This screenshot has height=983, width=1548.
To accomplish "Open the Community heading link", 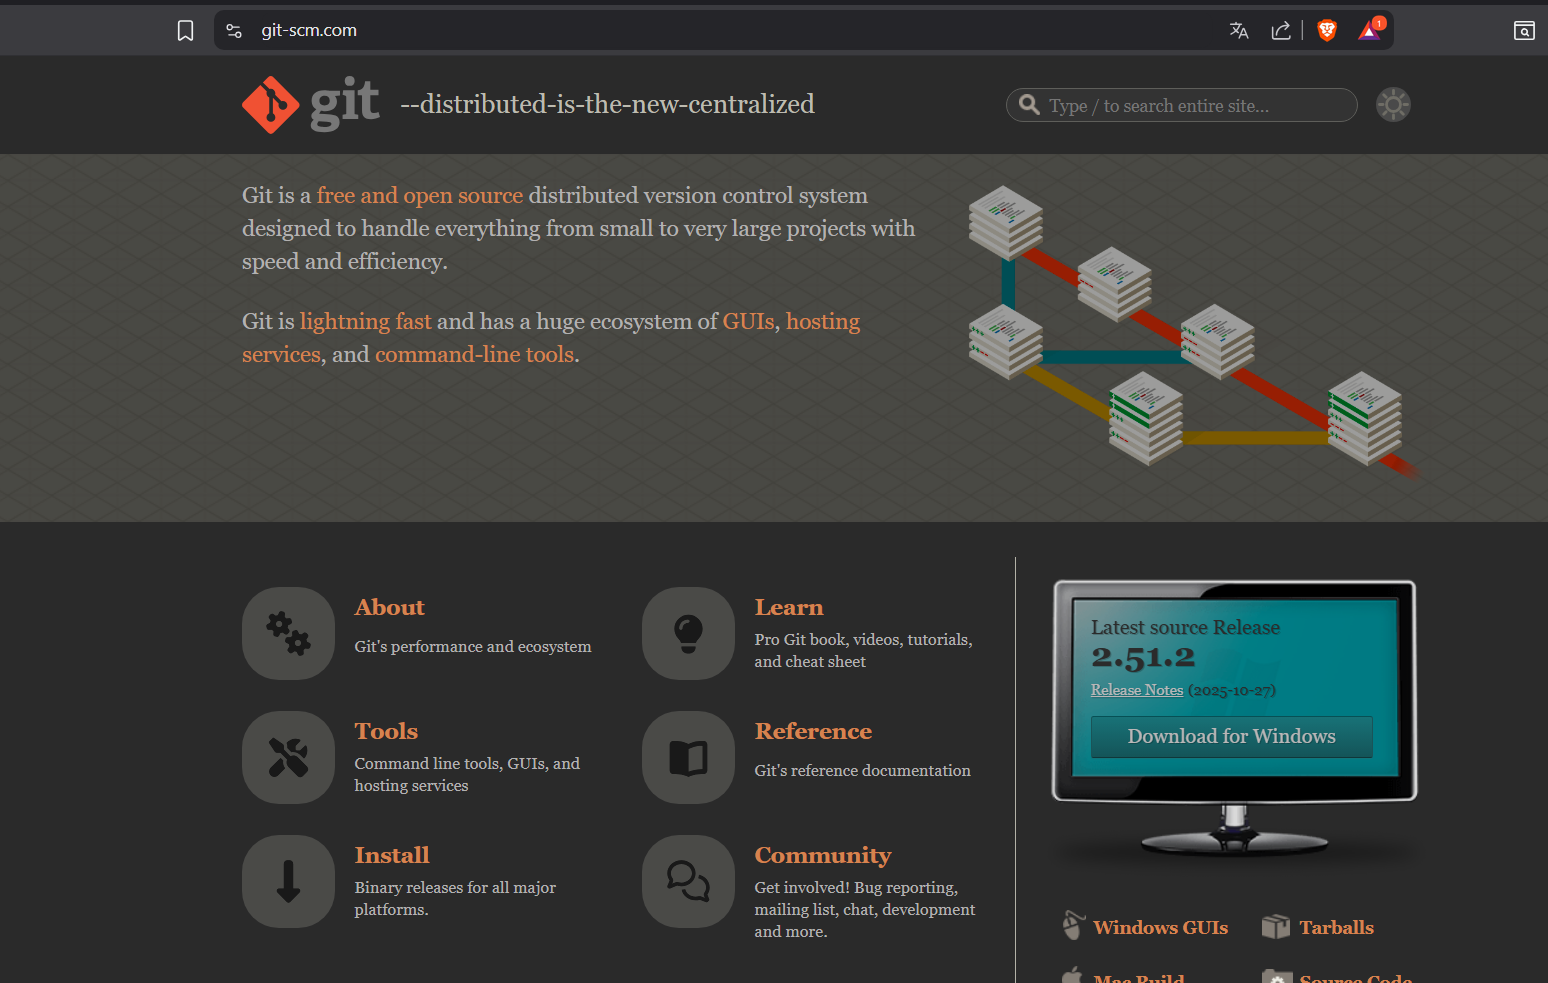I will (x=823, y=856).
